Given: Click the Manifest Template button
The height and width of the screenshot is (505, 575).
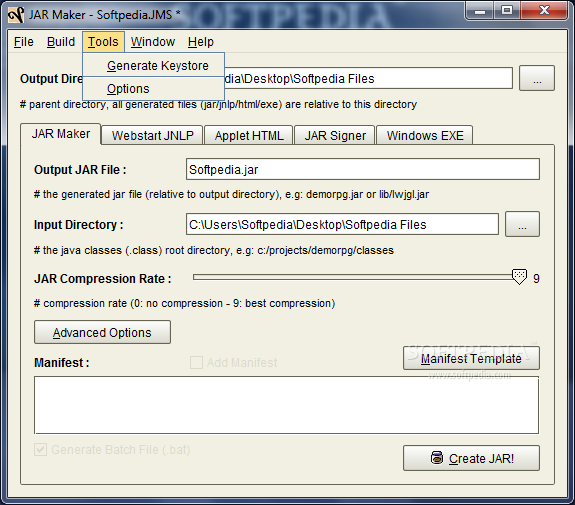Looking at the screenshot, I should [x=471, y=358].
